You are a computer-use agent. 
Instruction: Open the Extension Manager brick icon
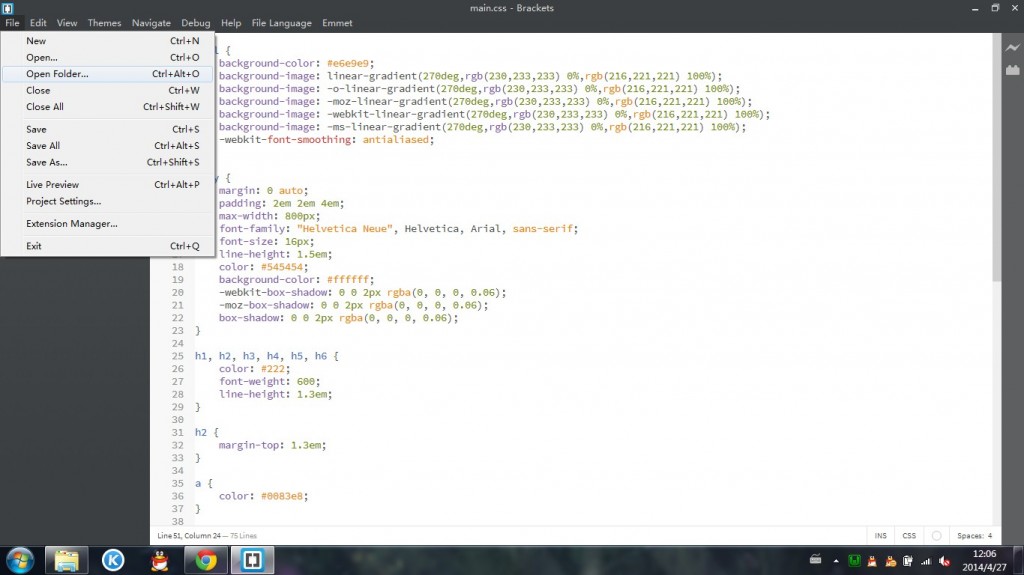1012,70
